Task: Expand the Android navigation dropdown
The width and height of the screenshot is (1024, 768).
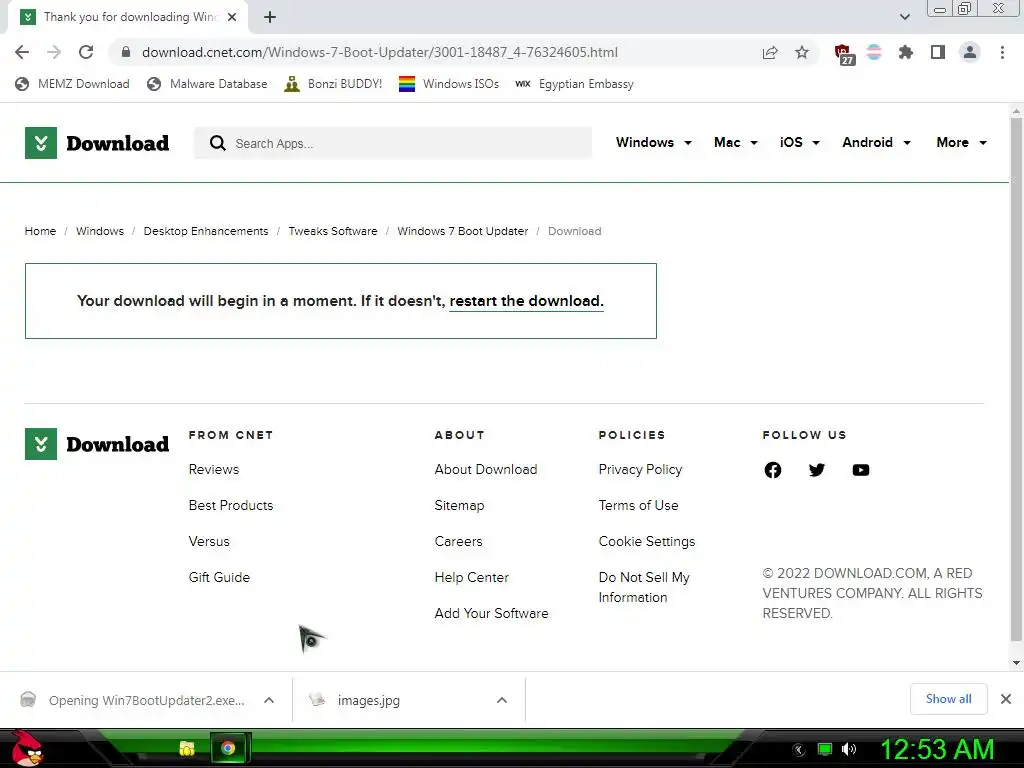Action: [876, 142]
